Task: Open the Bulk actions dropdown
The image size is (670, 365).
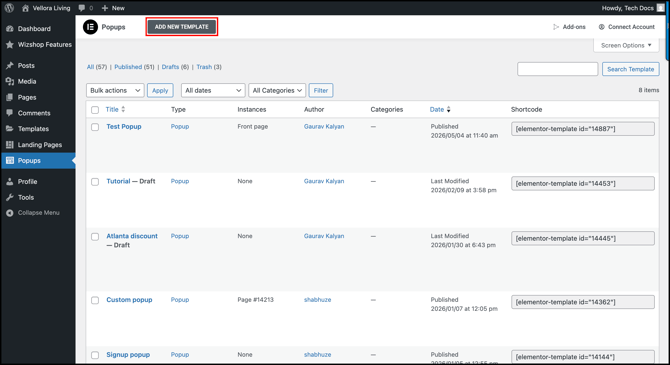Action: coord(115,90)
